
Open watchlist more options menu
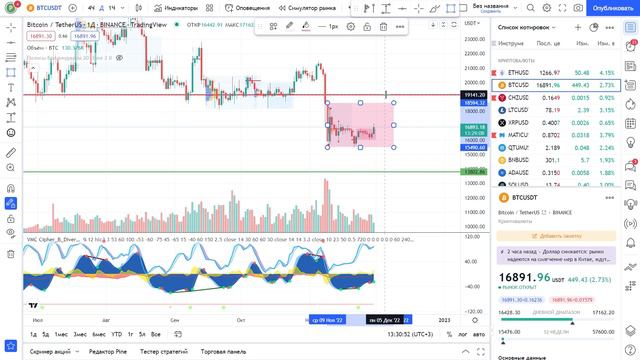[x=610, y=27]
